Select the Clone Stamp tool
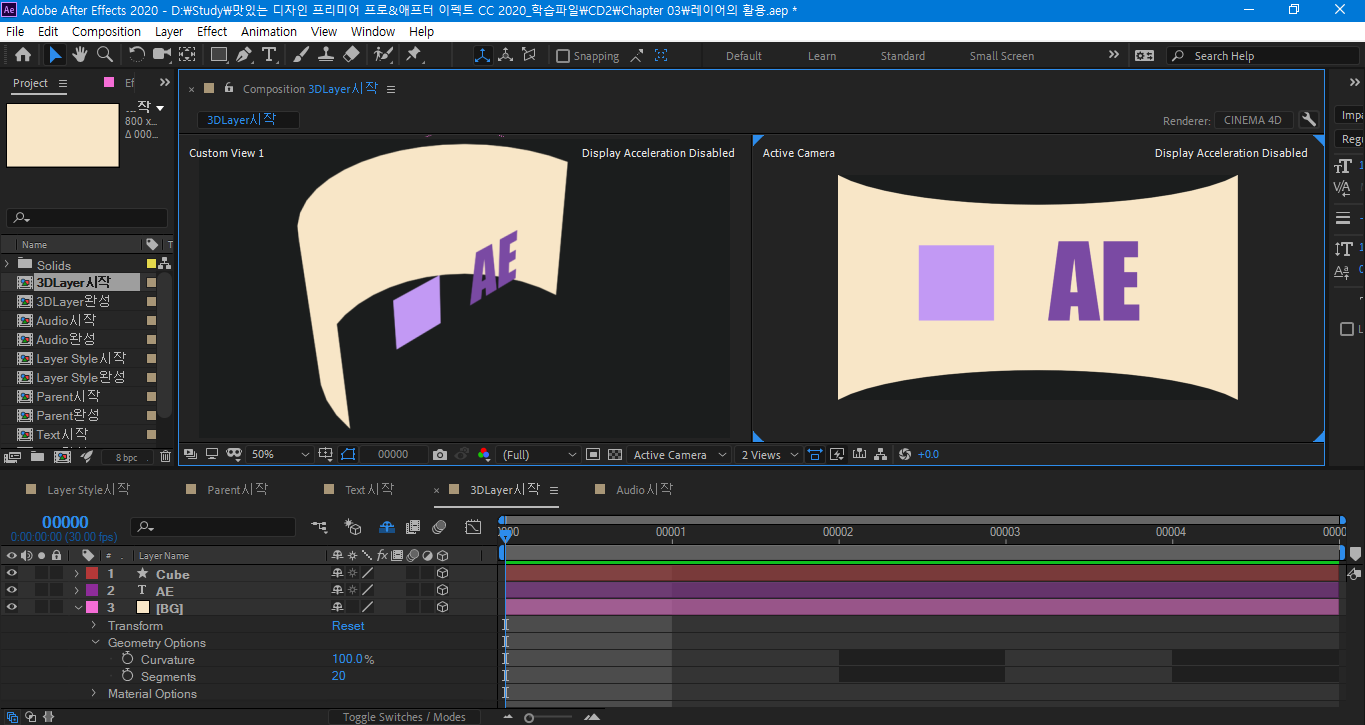The width and height of the screenshot is (1365, 725). tap(326, 55)
